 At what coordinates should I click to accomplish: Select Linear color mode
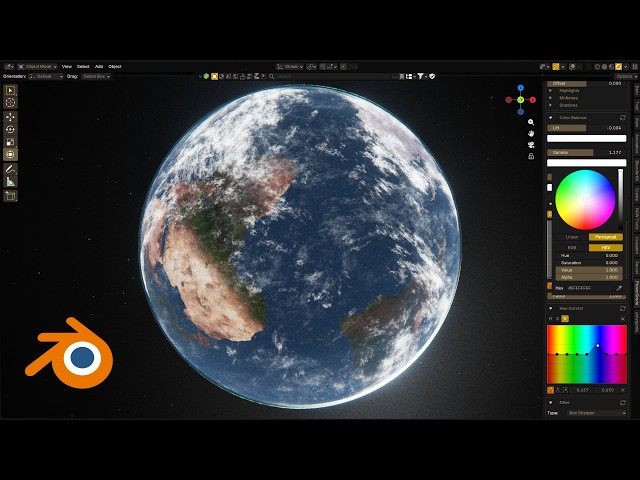tap(572, 237)
